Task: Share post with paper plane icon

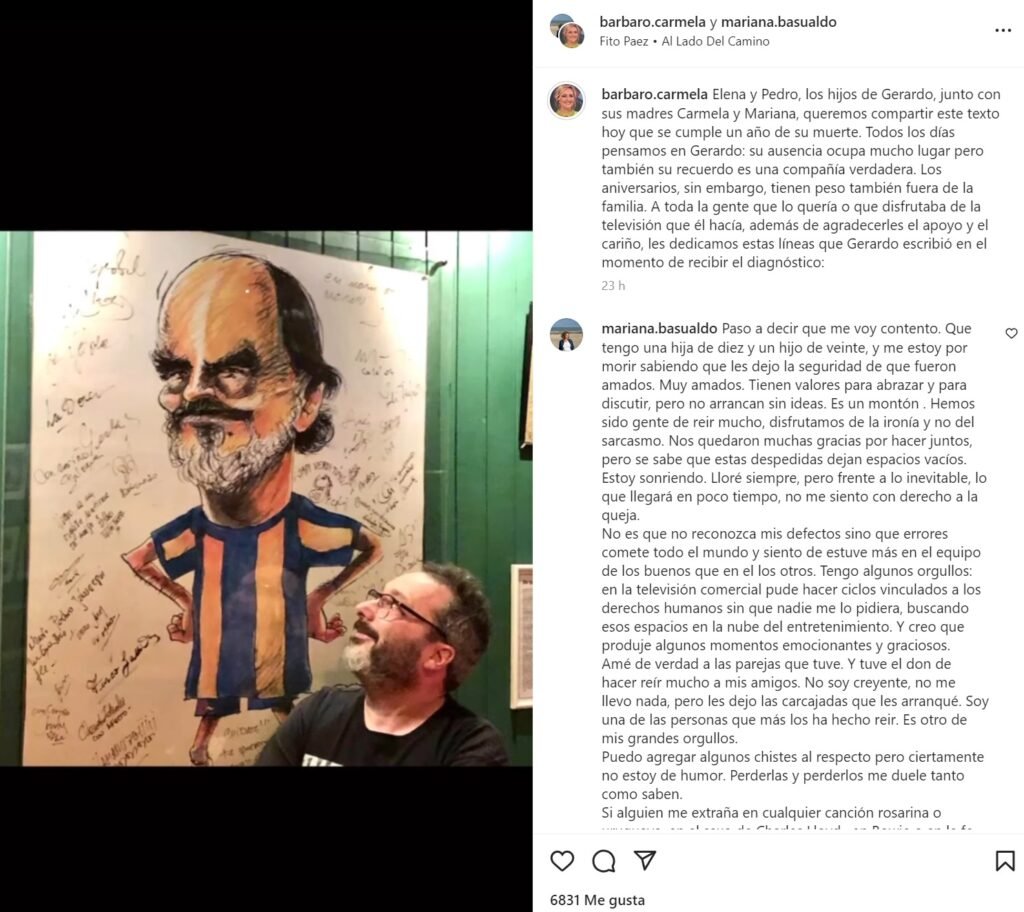Action: pyautogui.click(x=645, y=860)
